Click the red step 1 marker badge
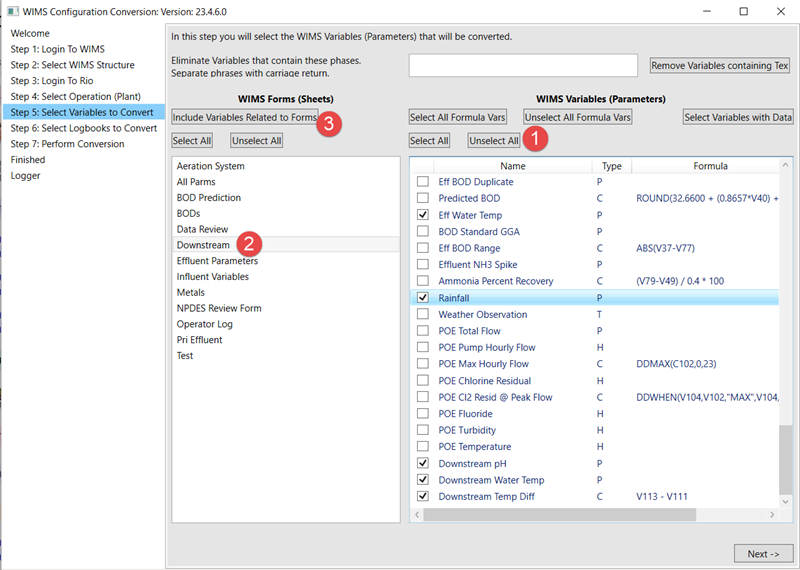This screenshot has height=570, width=800. pyautogui.click(x=536, y=139)
